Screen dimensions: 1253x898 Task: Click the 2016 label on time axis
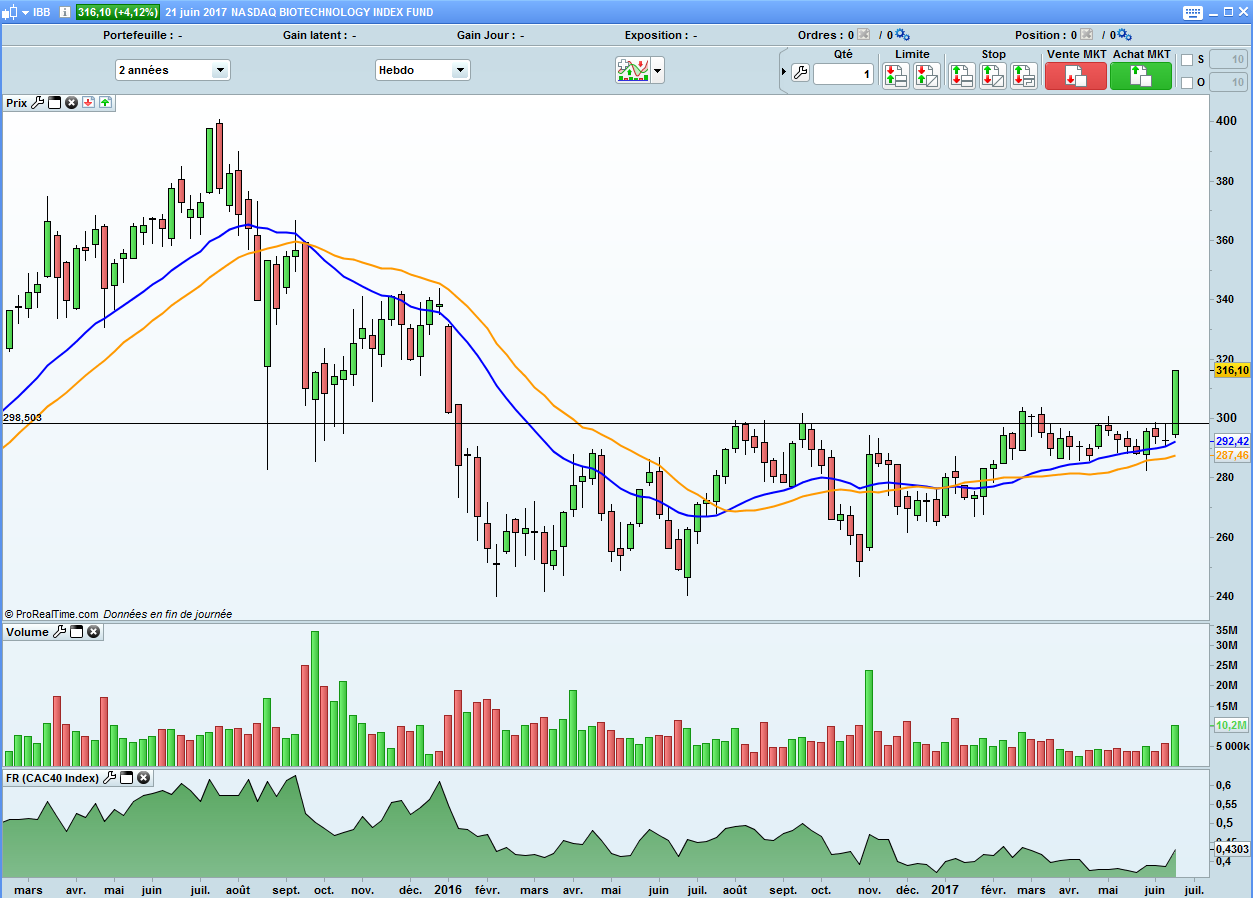446,889
